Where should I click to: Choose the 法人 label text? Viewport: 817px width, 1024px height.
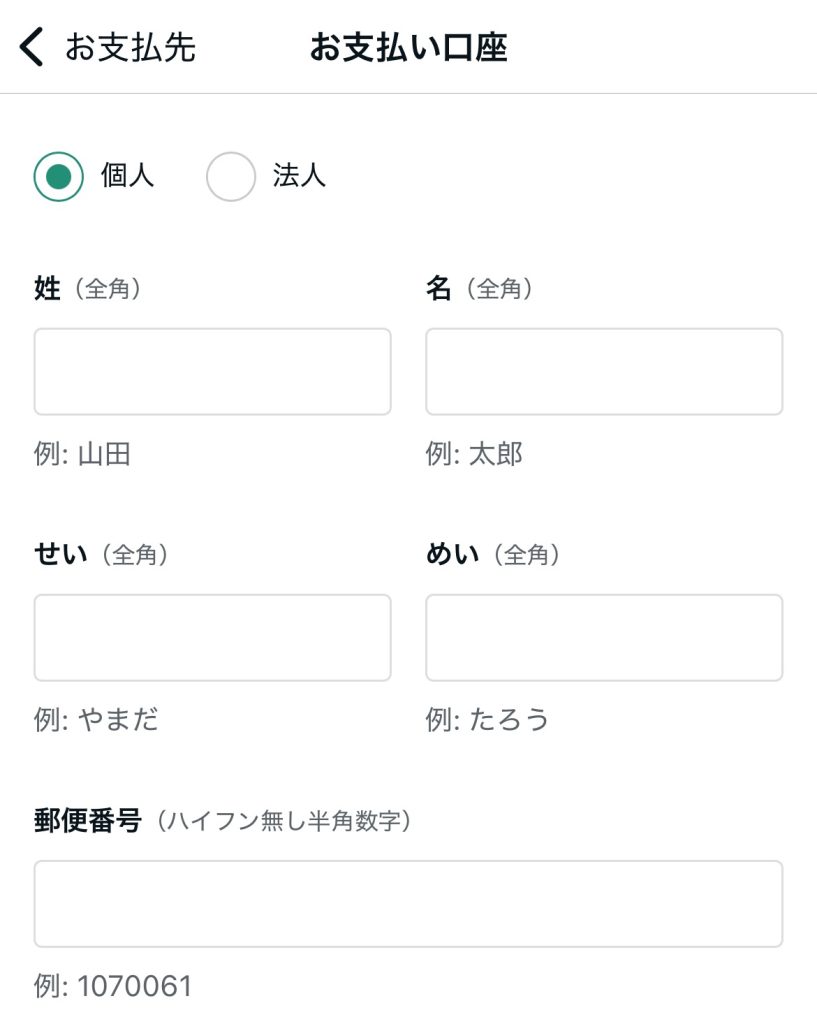pos(299,176)
